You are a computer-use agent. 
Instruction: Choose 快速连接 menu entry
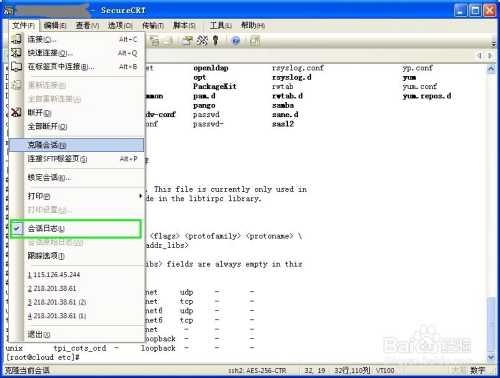point(77,53)
